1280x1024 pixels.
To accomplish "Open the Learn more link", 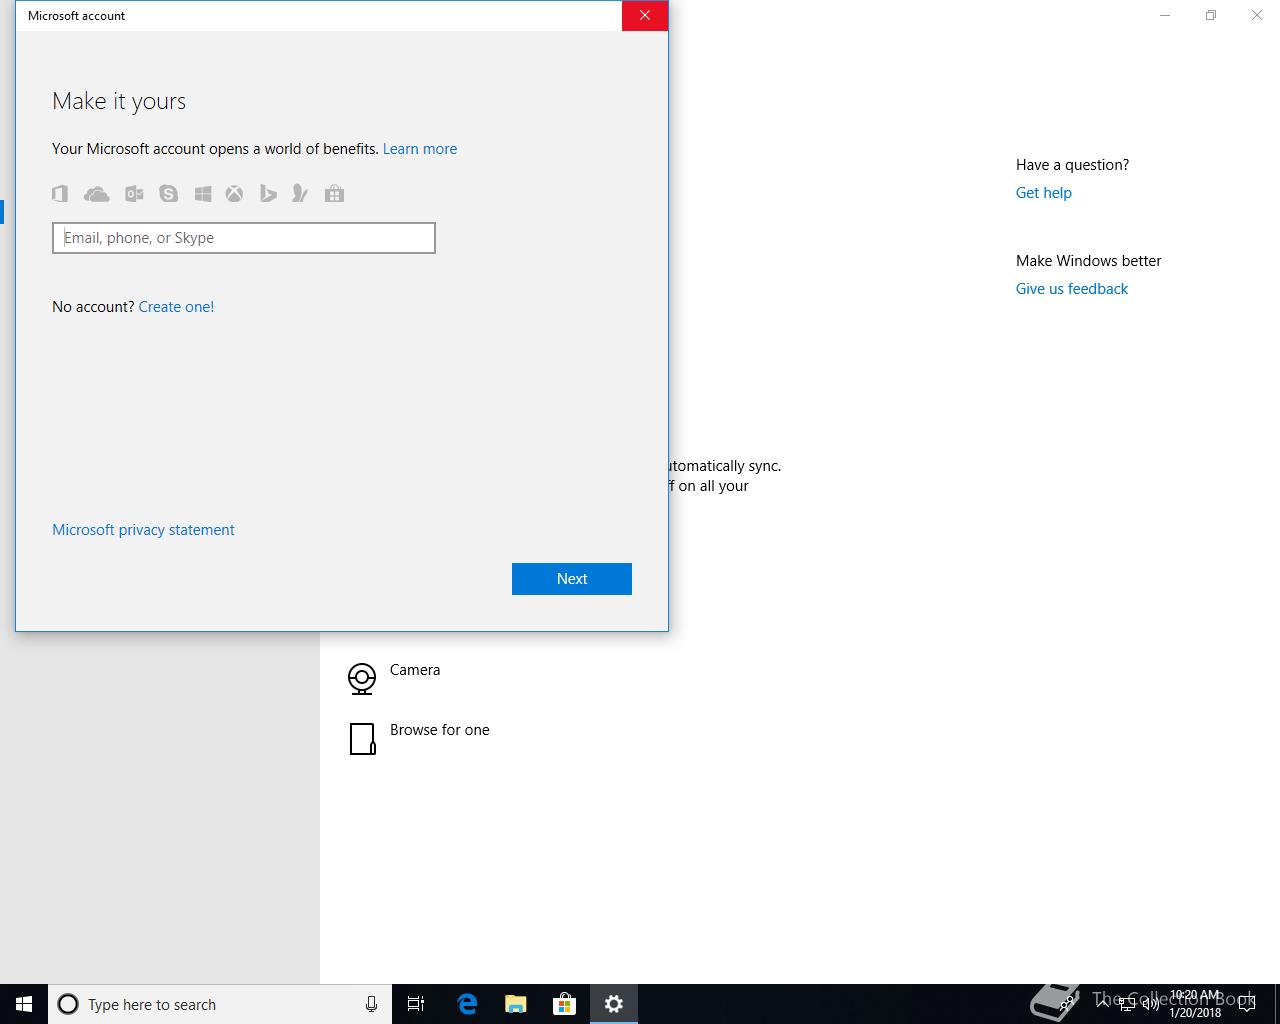I will pos(420,149).
